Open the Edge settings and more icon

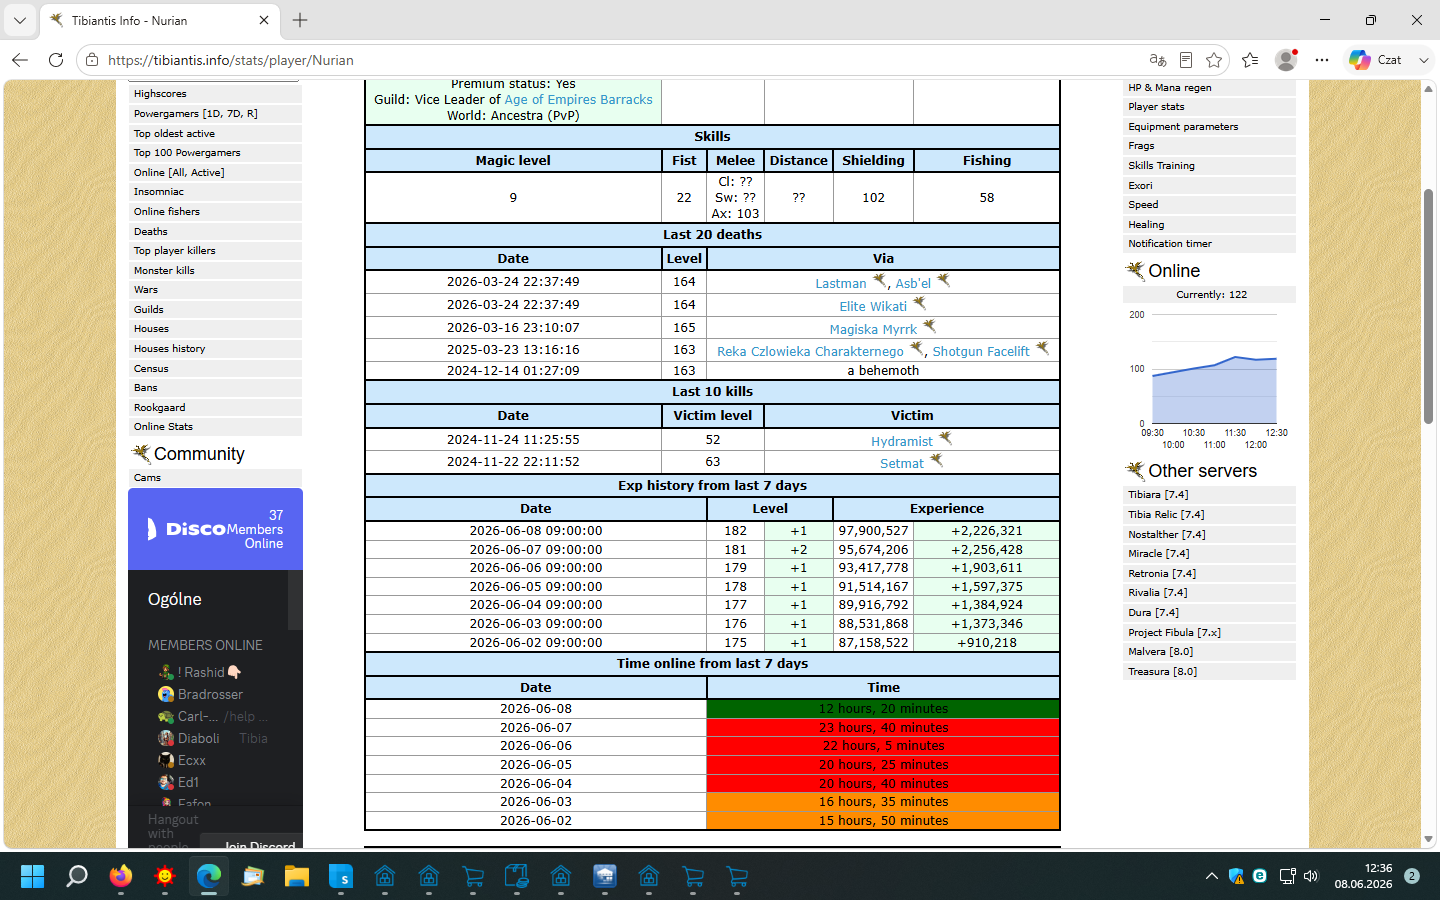(x=1322, y=60)
